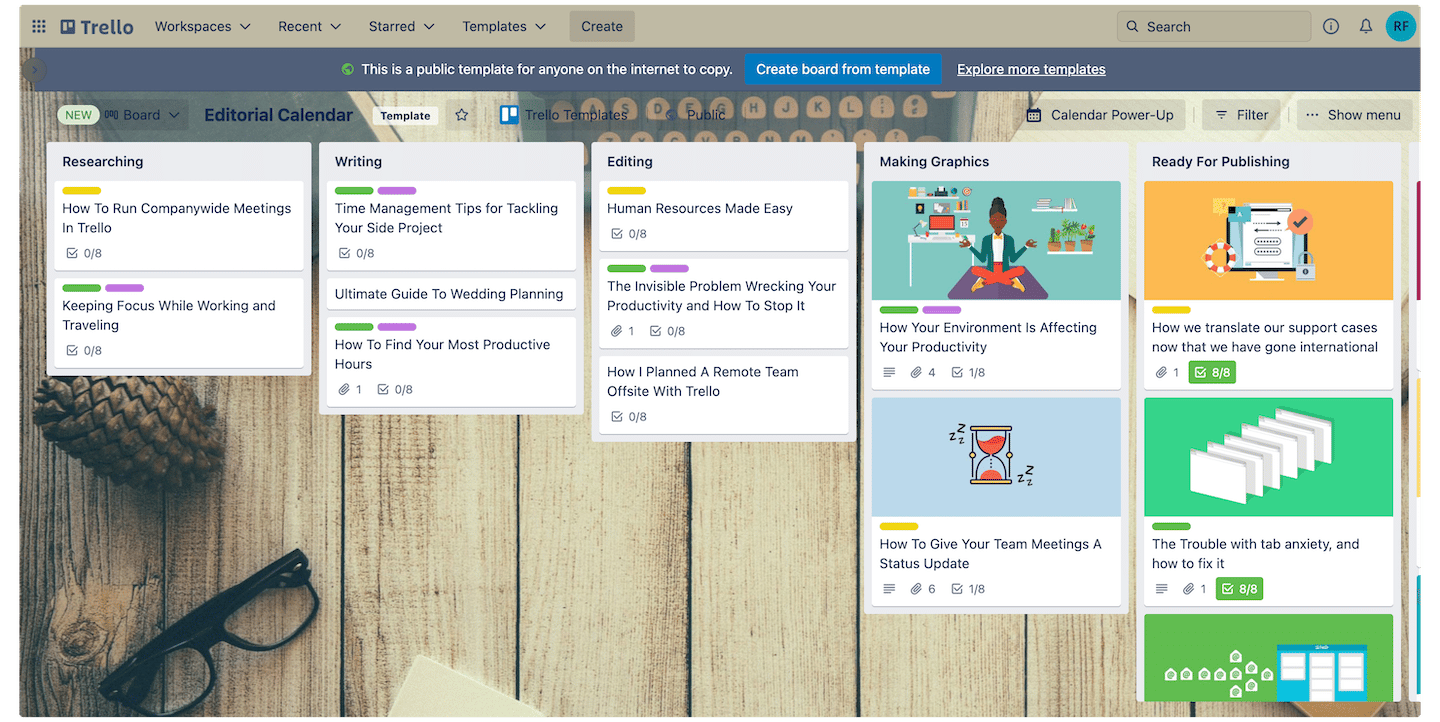The height and width of the screenshot is (722, 1440).
Task: Click purple label on Time Management Tips card
Action: click(x=397, y=191)
